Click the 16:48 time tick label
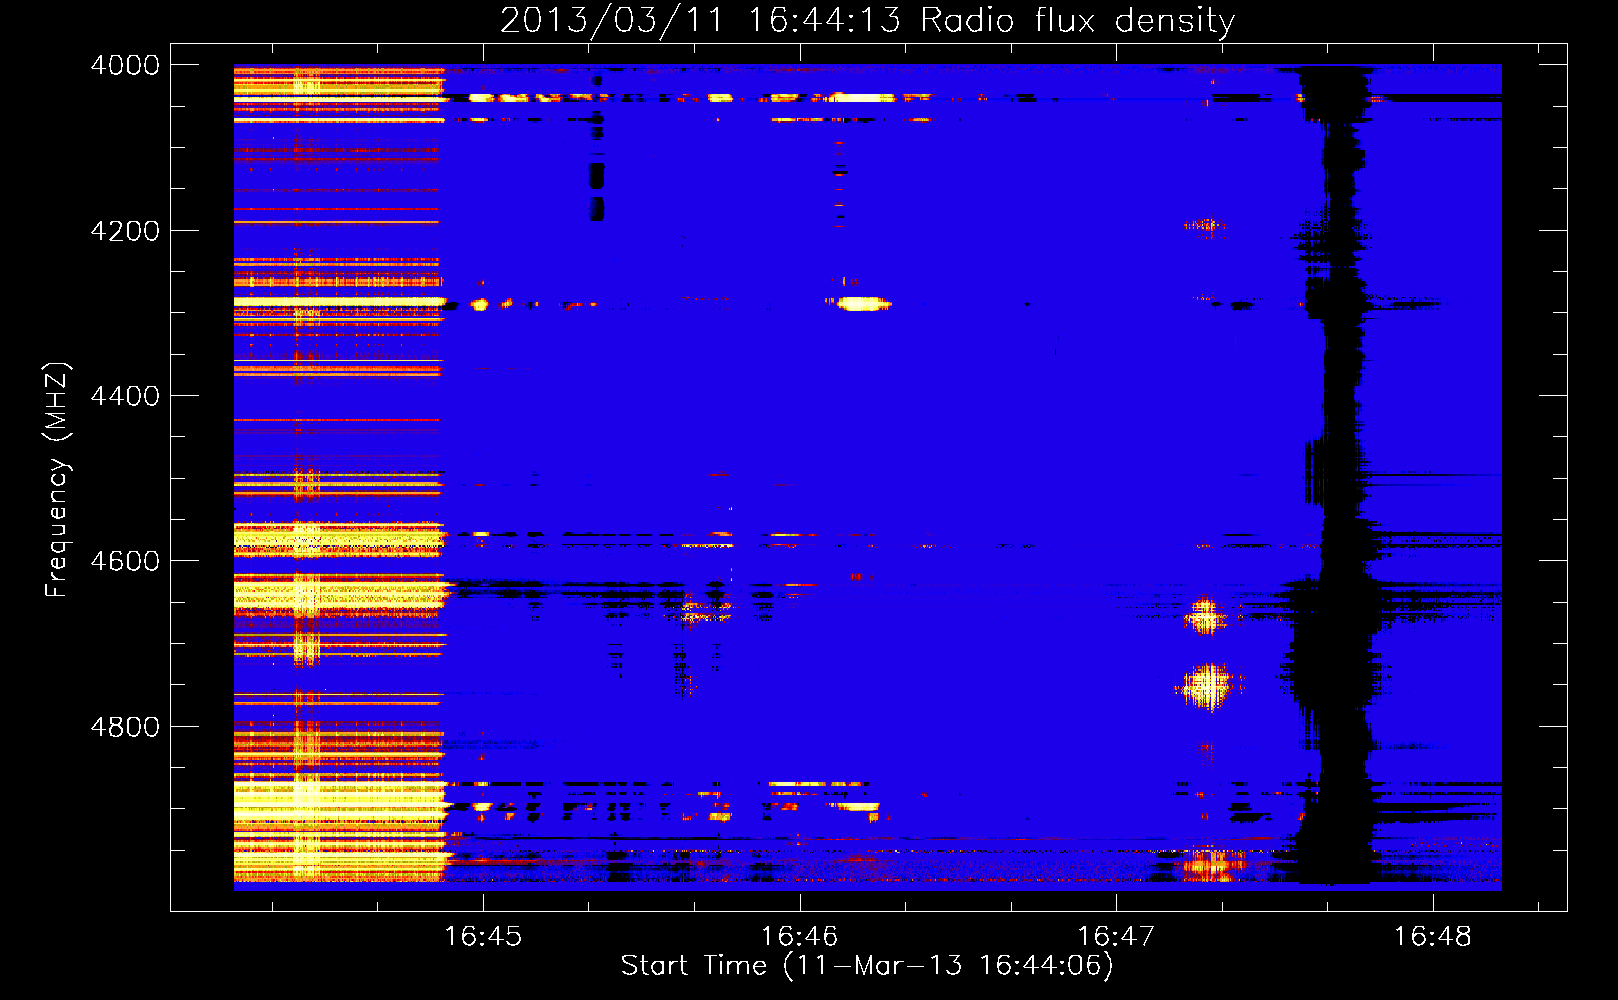 point(1433,937)
